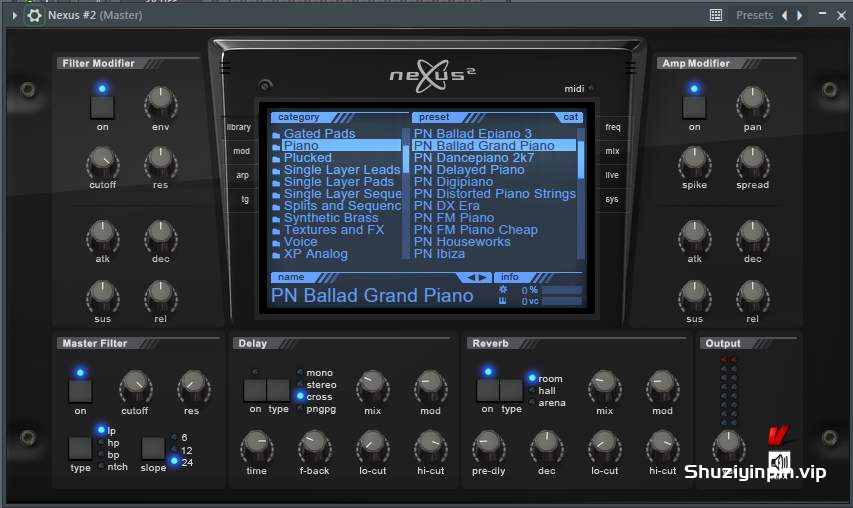Toggle the Delay on button
Viewport: 853px width, 508px height.
[x=255, y=391]
